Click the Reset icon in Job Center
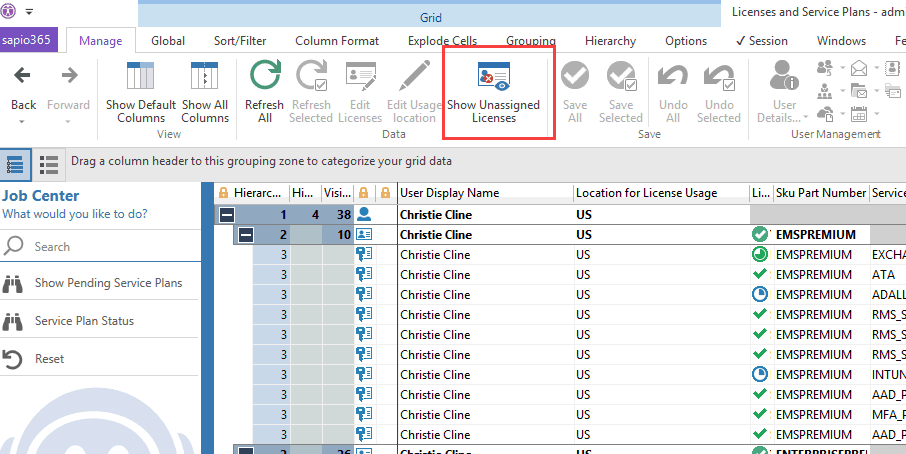Viewport: 906px width, 454px height. click(x=14, y=359)
